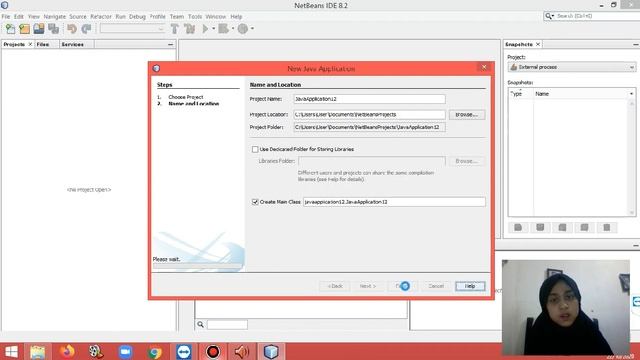Open the Windows Start menu

11,352
